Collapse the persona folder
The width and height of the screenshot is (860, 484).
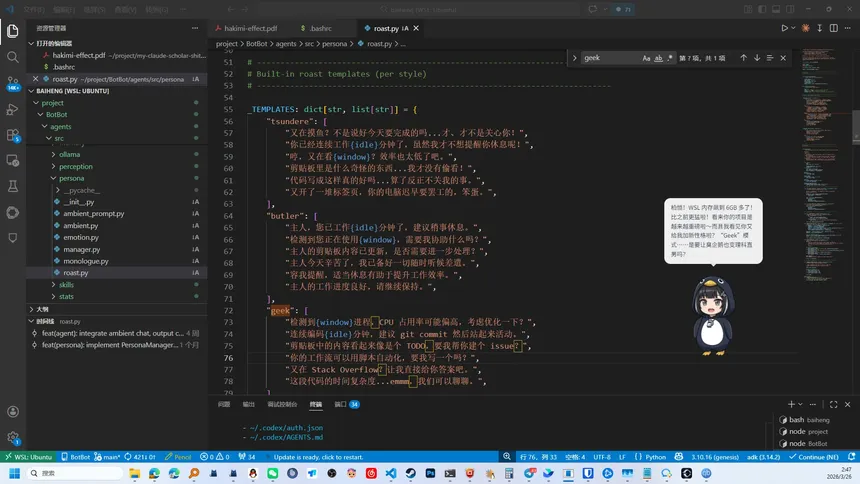71,178
